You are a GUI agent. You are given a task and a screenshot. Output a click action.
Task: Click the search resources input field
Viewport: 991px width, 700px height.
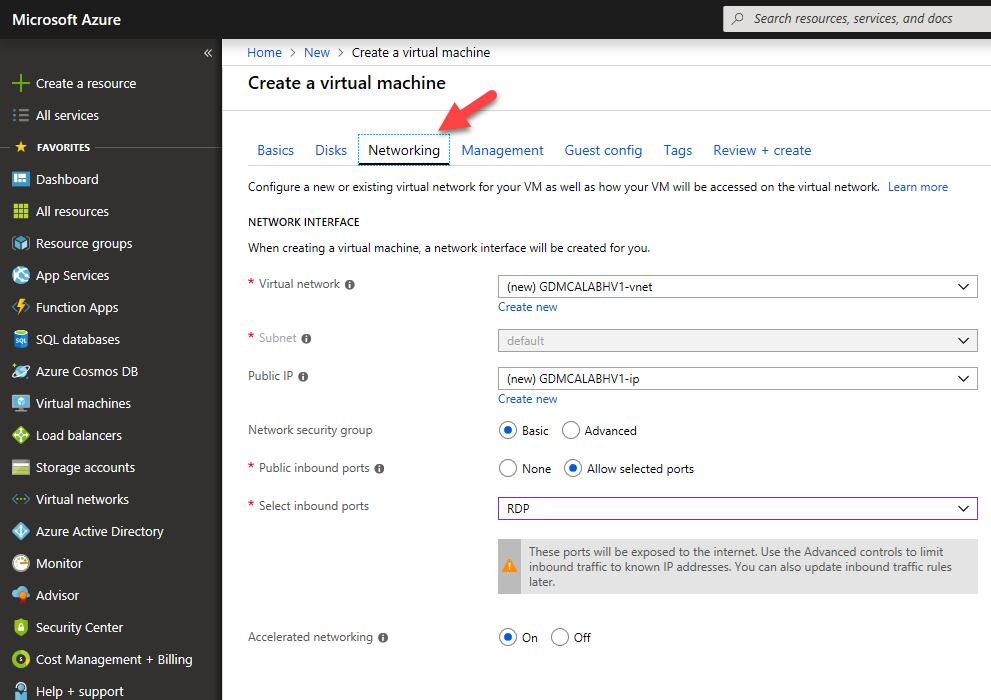pos(856,18)
